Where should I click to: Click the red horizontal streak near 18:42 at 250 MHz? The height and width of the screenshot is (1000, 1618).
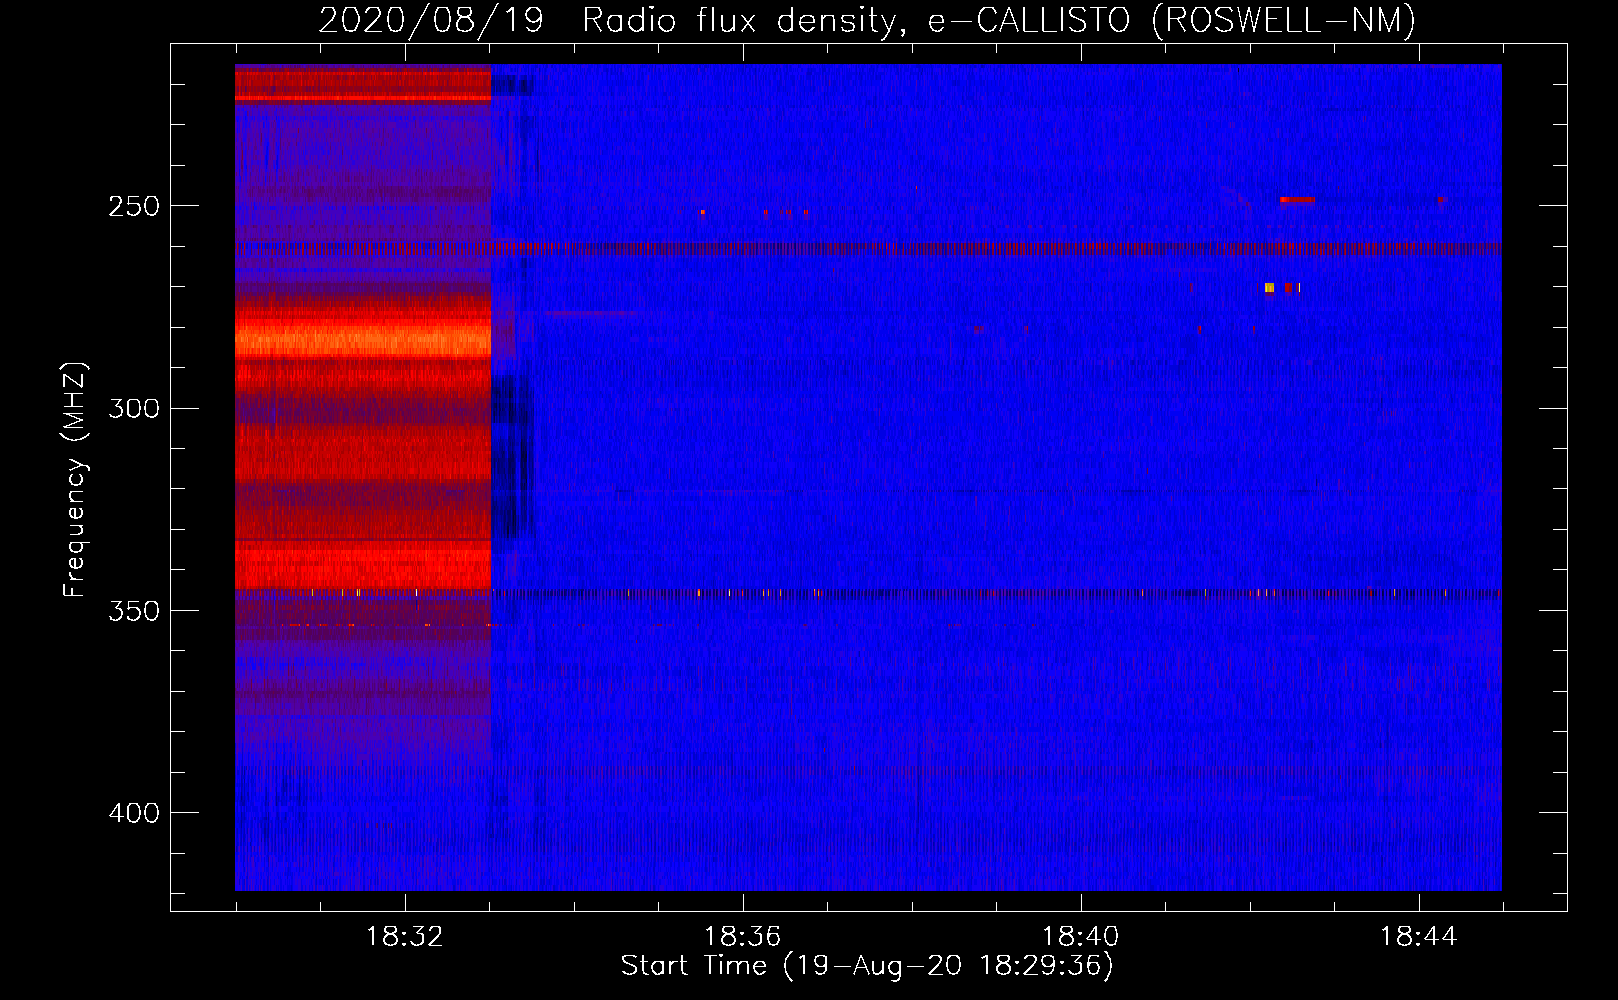pos(1297,200)
